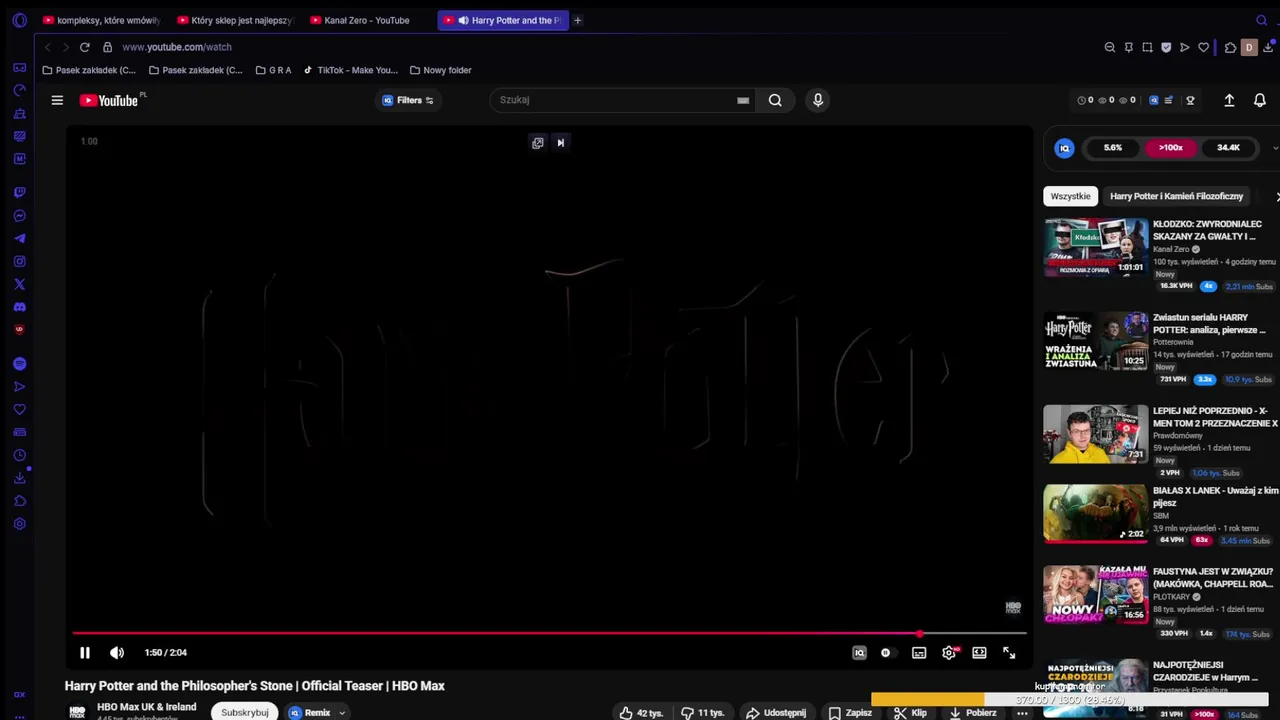1280x720 pixels.
Task: Switch to 'kompleksy, które wmówiły' browser tab
Action: click(x=101, y=20)
